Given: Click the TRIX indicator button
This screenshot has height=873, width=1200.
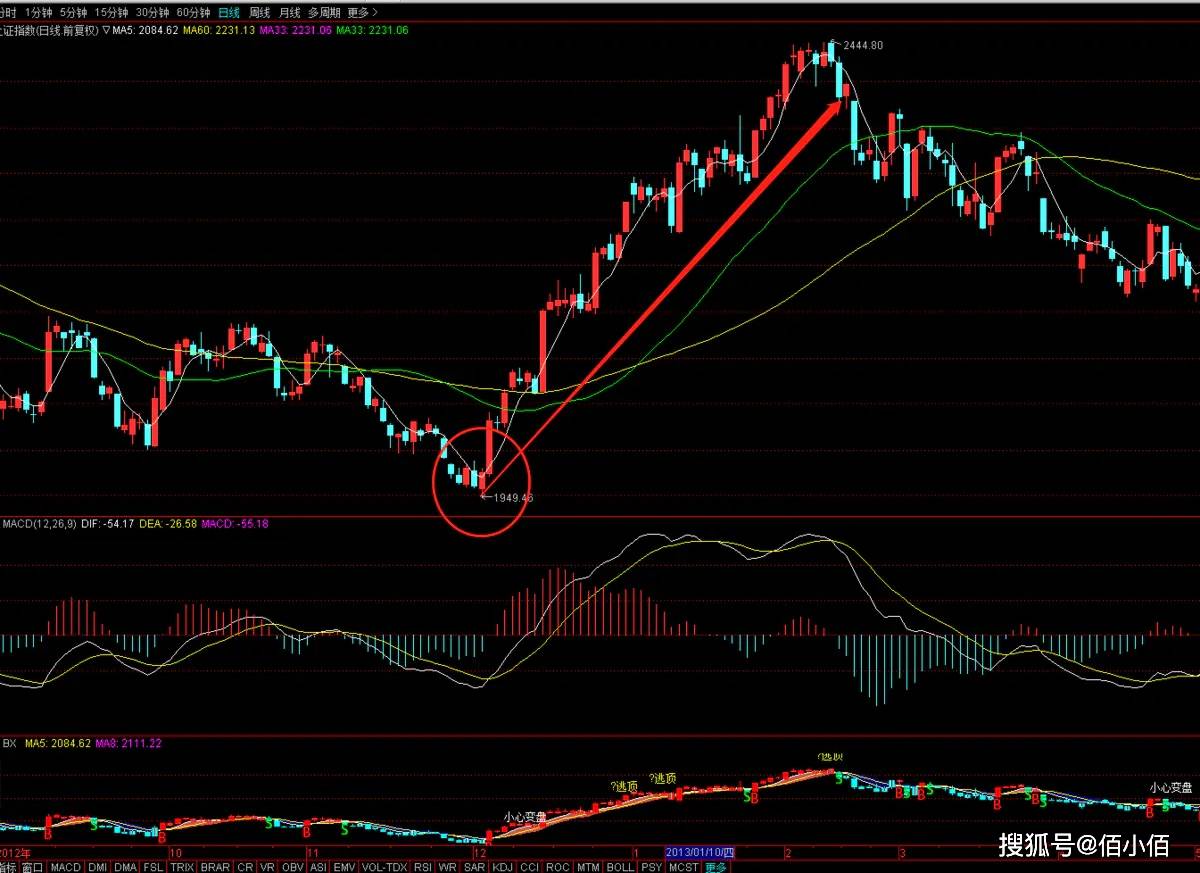Looking at the screenshot, I should point(182,867).
